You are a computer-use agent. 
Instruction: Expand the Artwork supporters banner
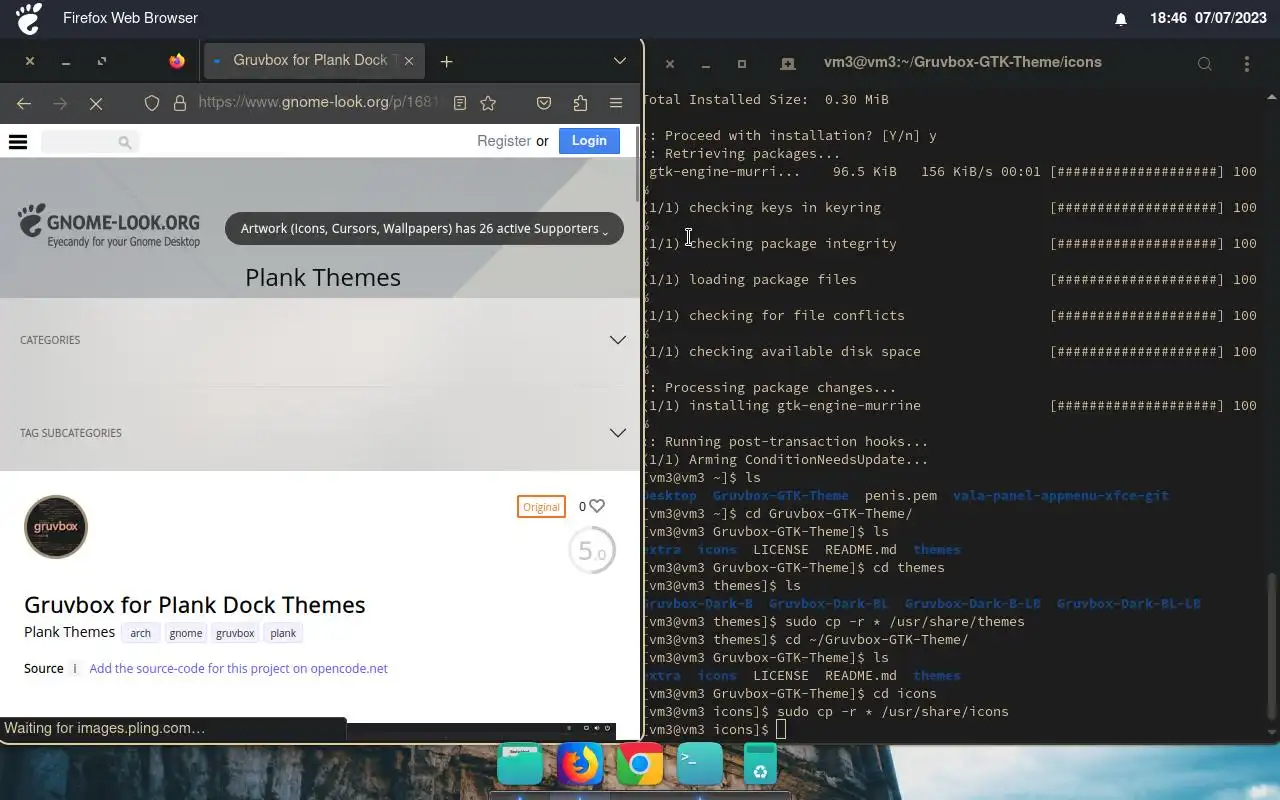(424, 229)
